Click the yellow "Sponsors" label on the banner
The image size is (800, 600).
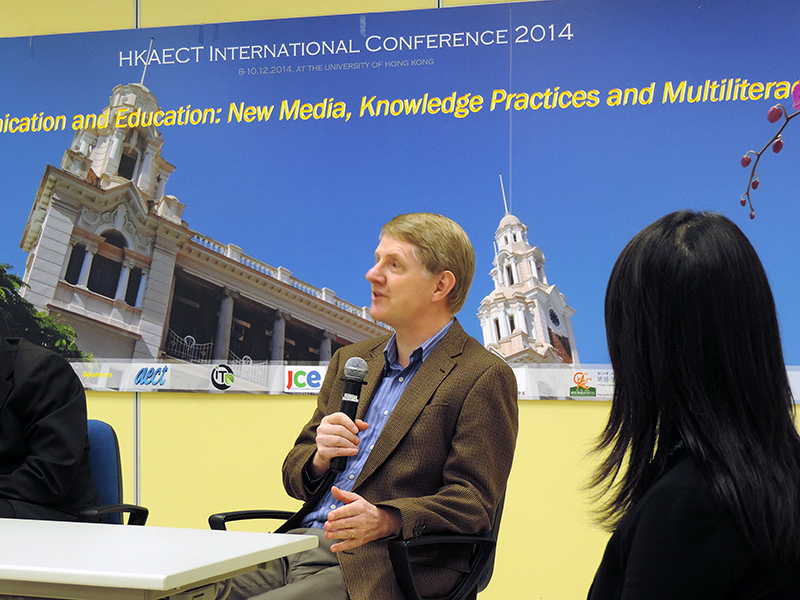pyautogui.click(x=97, y=374)
